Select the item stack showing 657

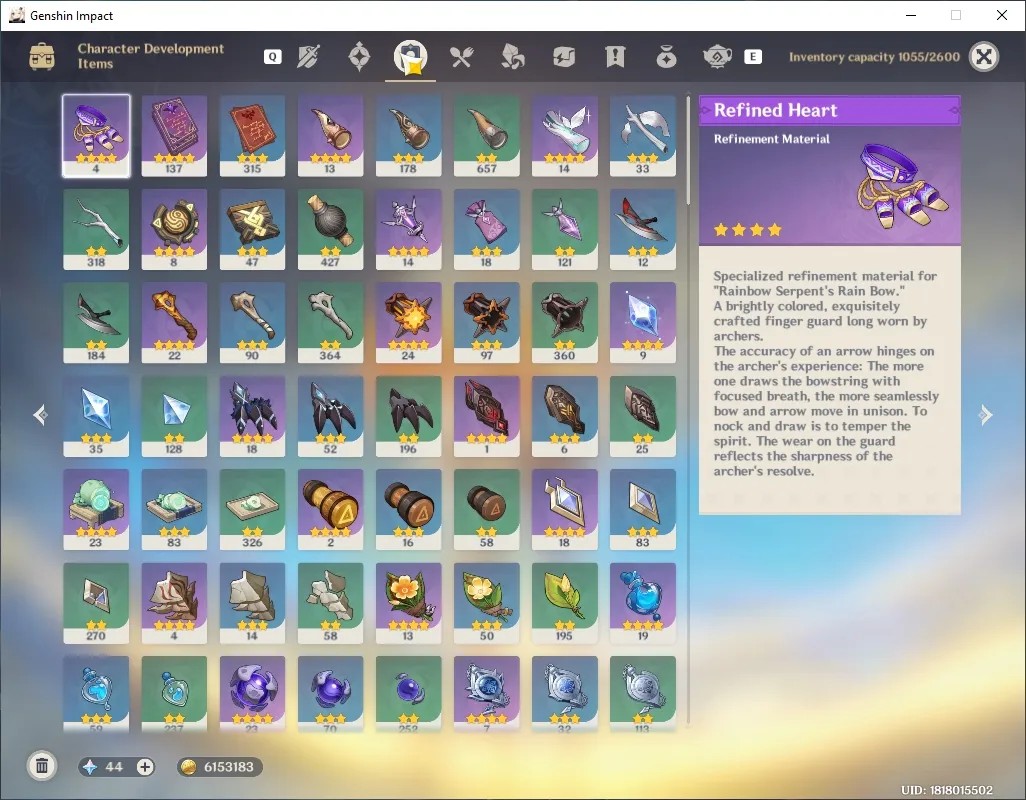486,136
